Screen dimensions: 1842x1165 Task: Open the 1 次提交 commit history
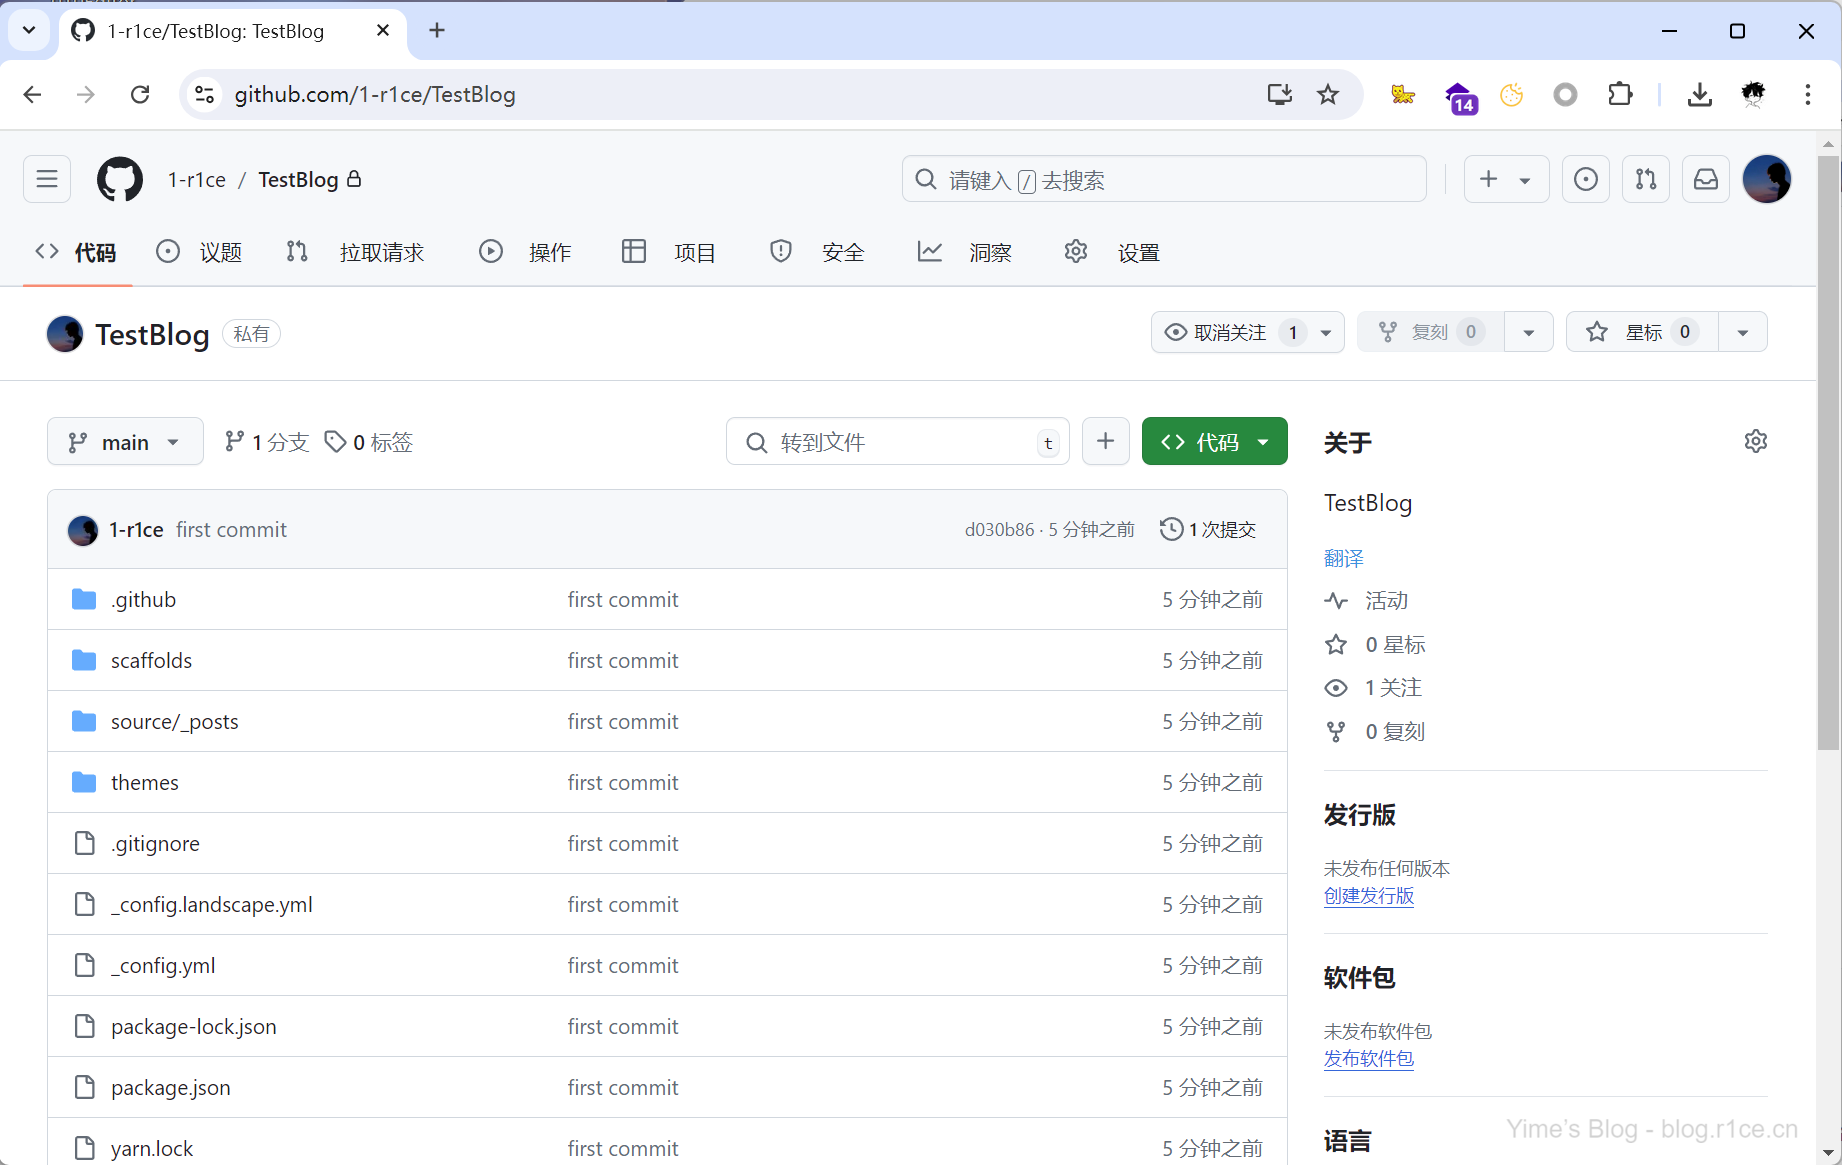[1208, 530]
